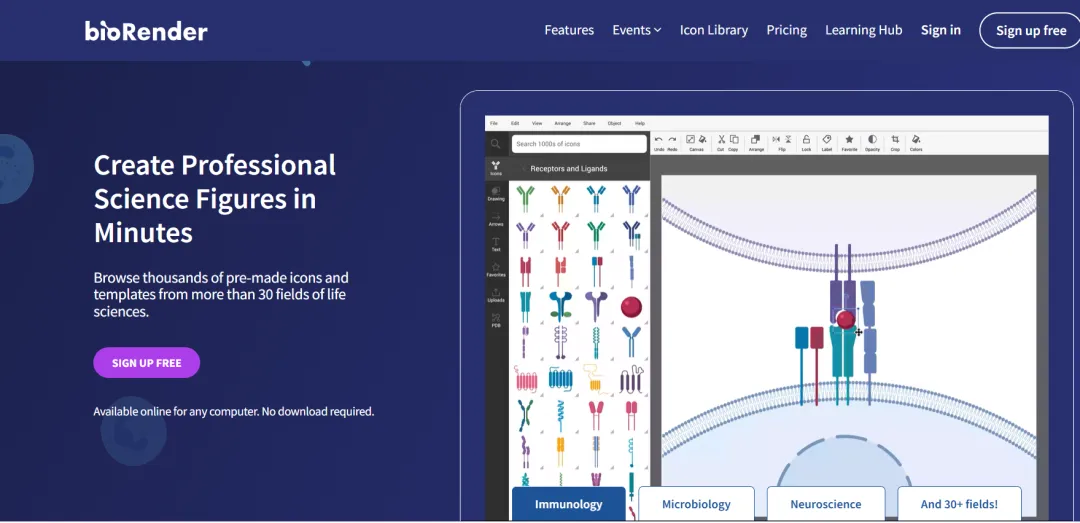Select the Crop tool

coord(895,142)
